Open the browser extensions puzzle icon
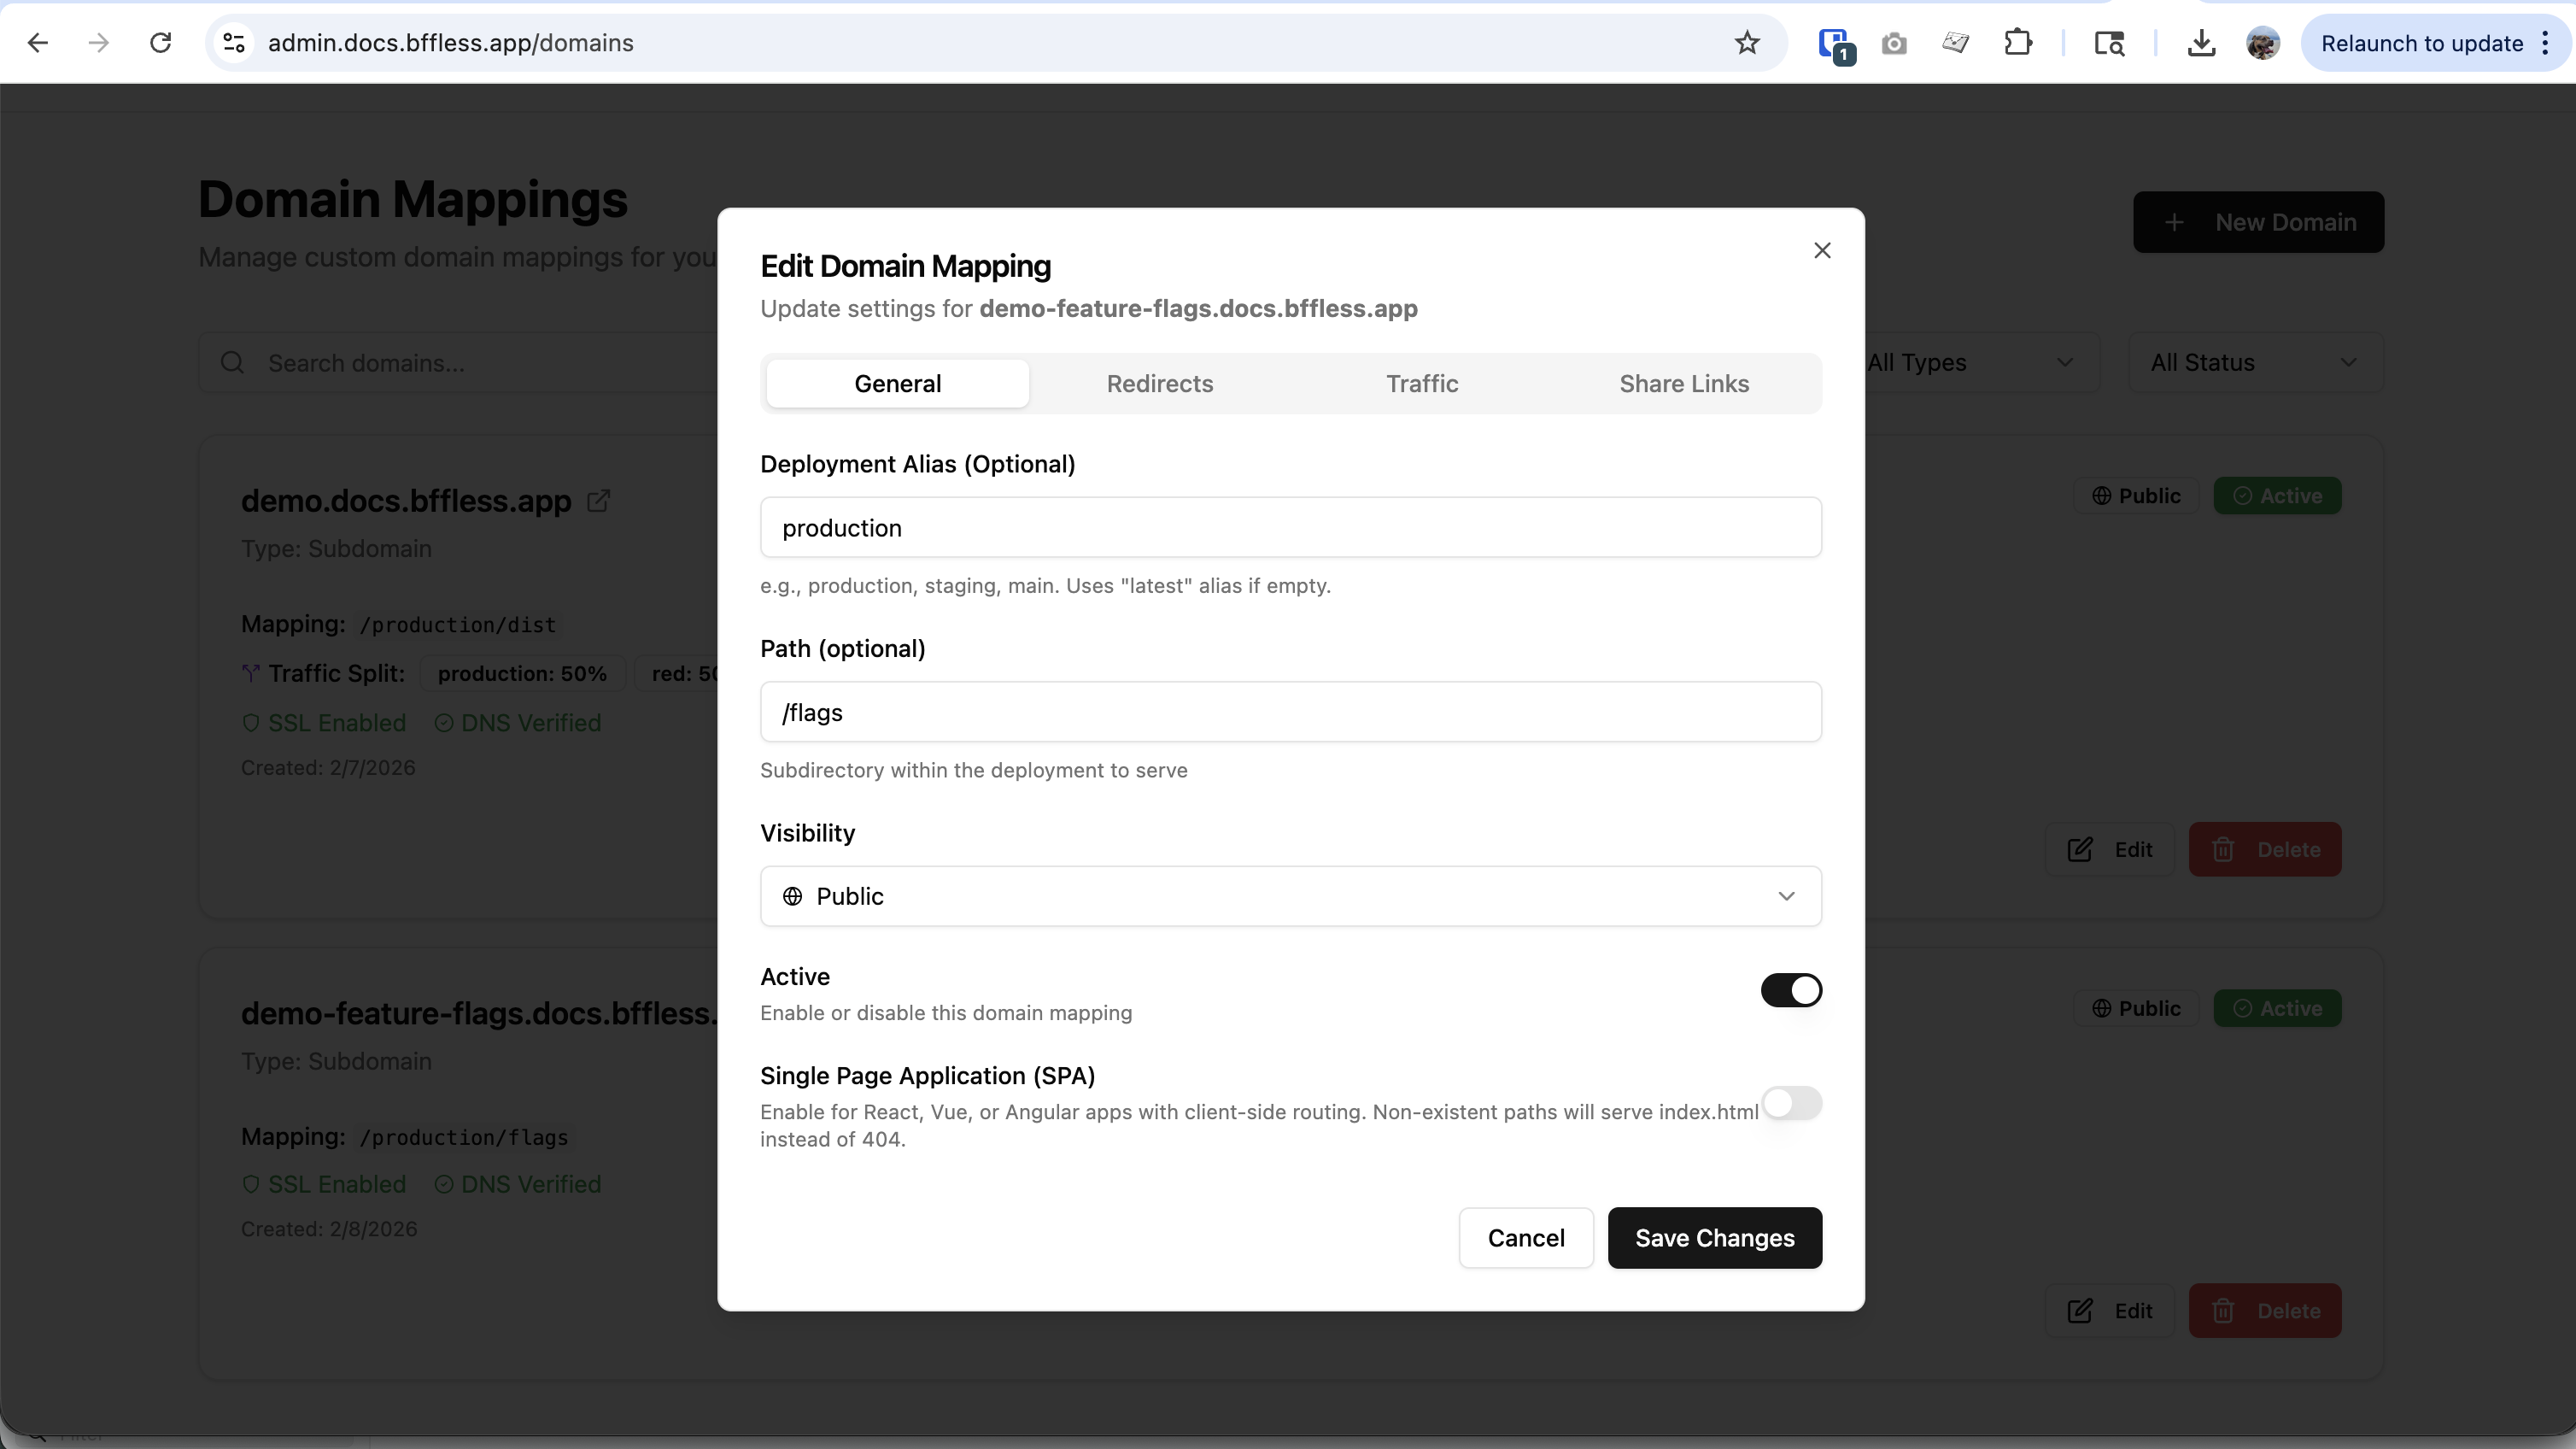The image size is (2576, 1449). point(2018,43)
